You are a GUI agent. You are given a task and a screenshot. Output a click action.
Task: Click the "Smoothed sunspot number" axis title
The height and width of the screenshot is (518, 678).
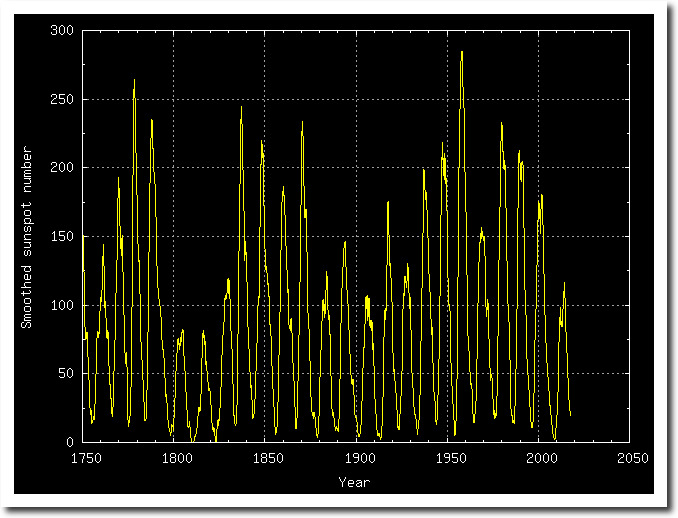[27, 237]
